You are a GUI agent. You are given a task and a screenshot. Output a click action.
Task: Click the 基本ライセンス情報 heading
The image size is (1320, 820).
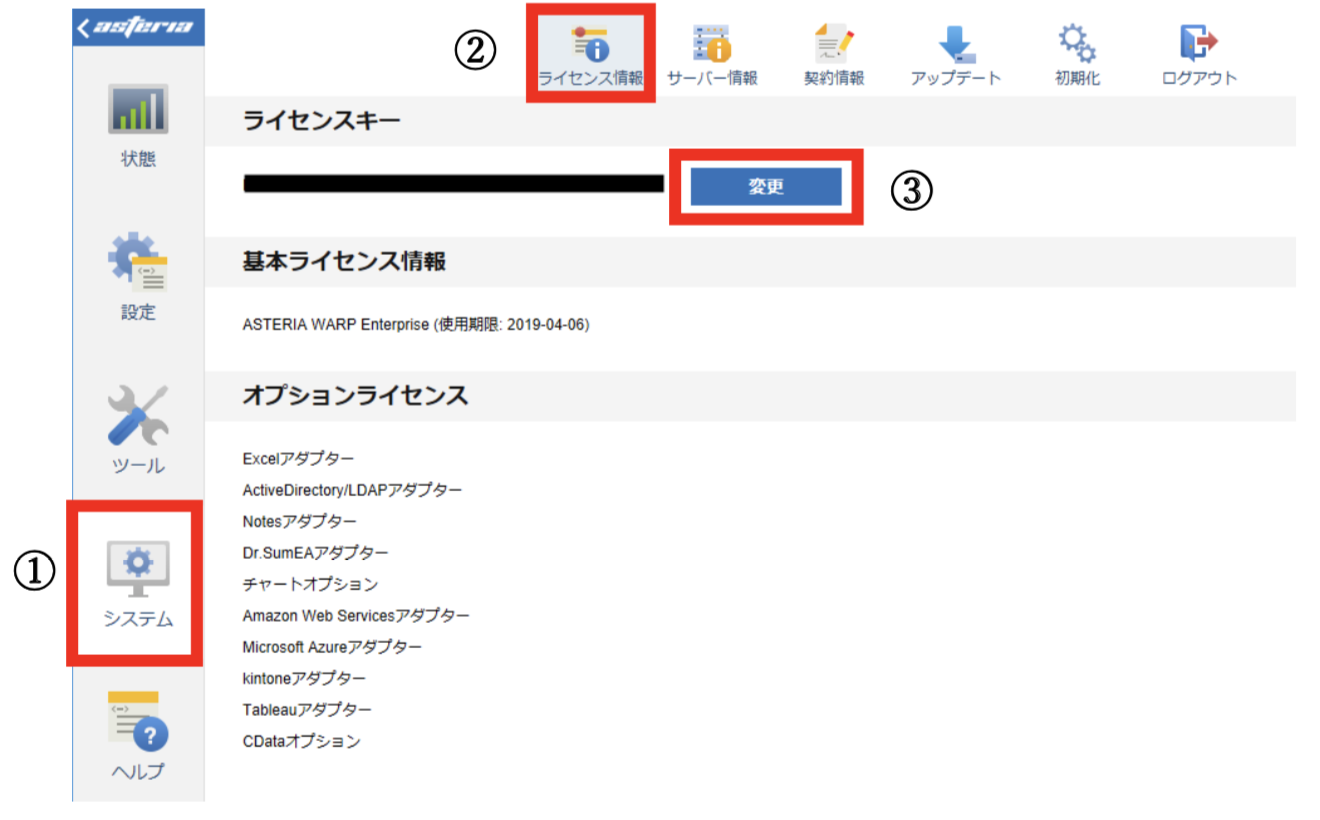344,261
